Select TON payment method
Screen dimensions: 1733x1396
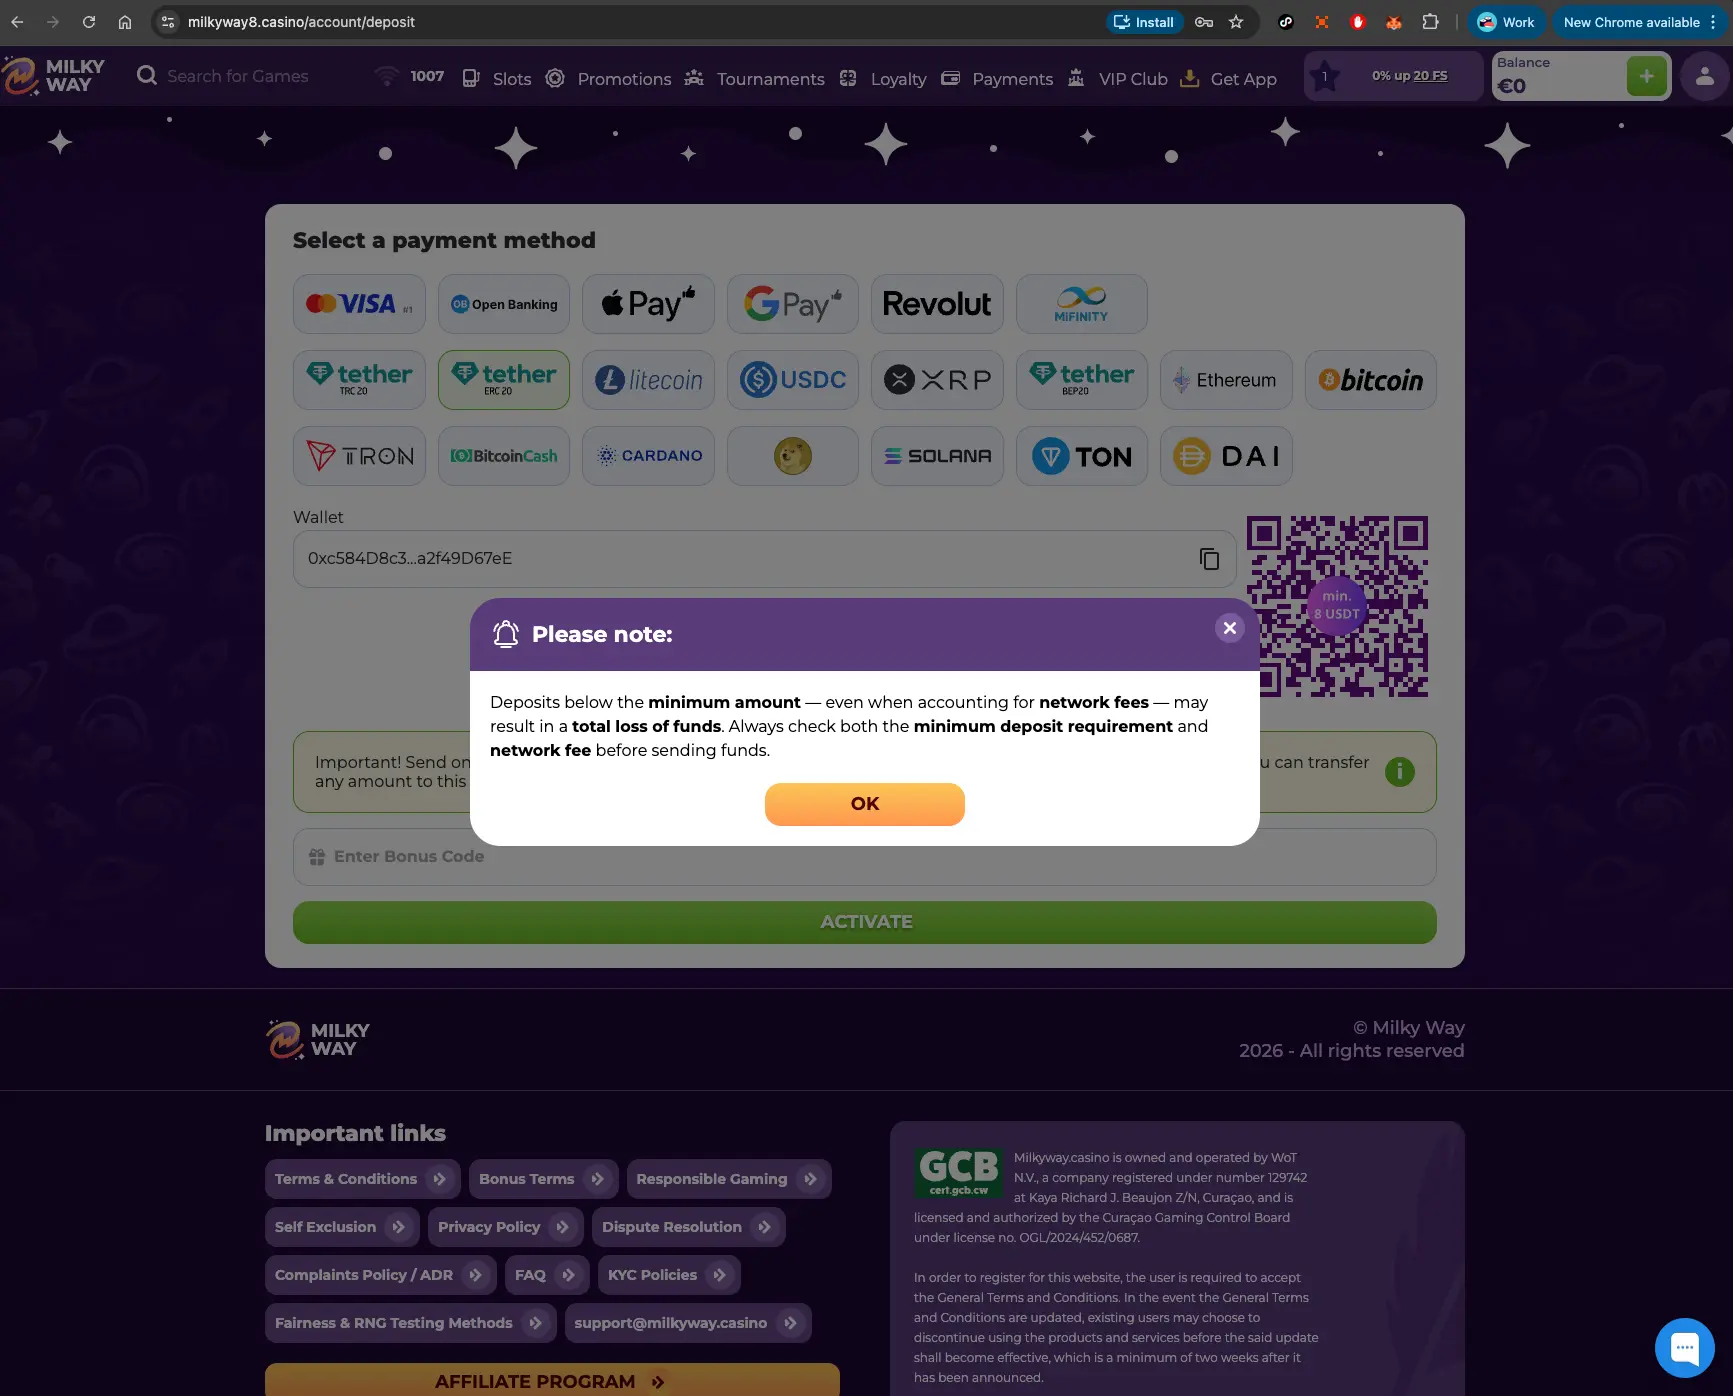[1082, 456]
